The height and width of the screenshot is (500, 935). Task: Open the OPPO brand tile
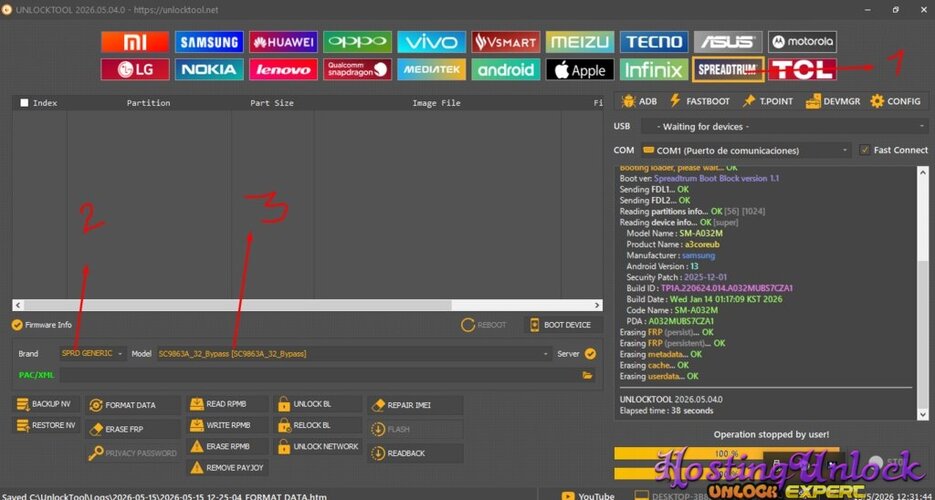357,42
